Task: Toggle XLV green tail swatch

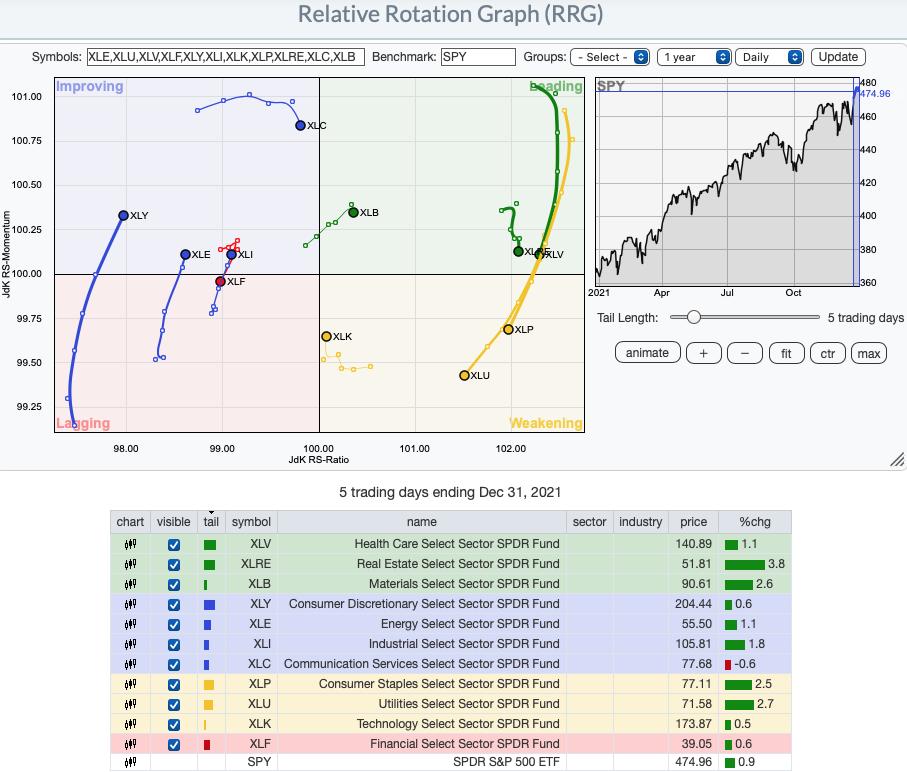Action: (x=210, y=545)
